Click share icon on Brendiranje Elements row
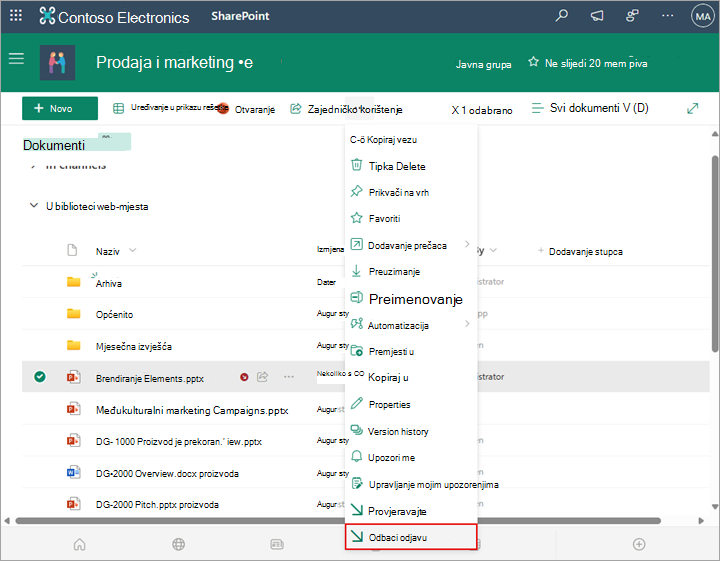 [262, 377]
